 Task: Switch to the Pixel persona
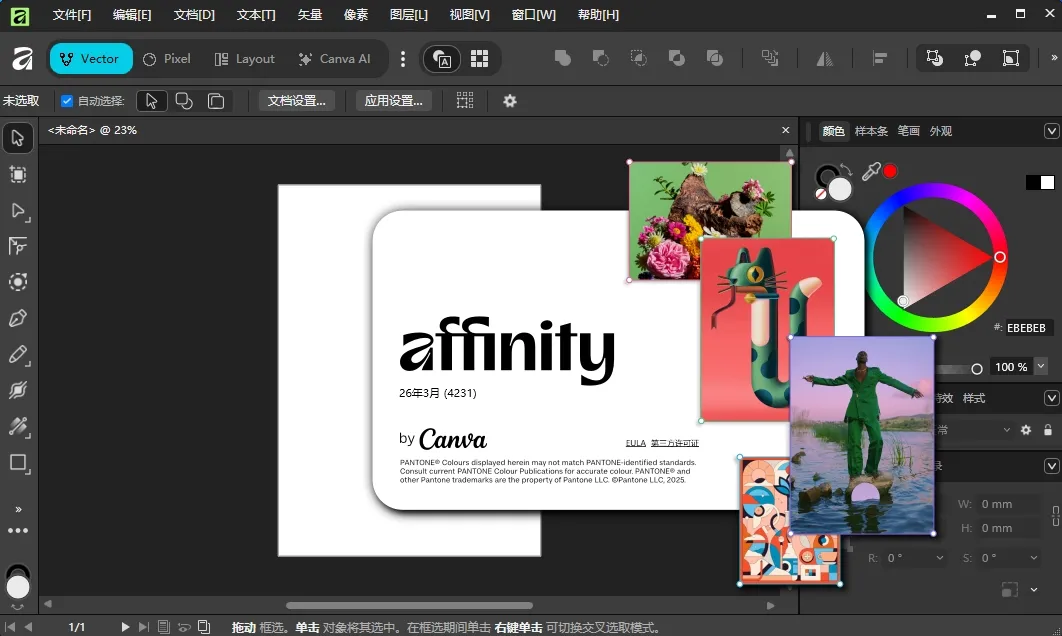pyautogui.click(x=166, y=59)
